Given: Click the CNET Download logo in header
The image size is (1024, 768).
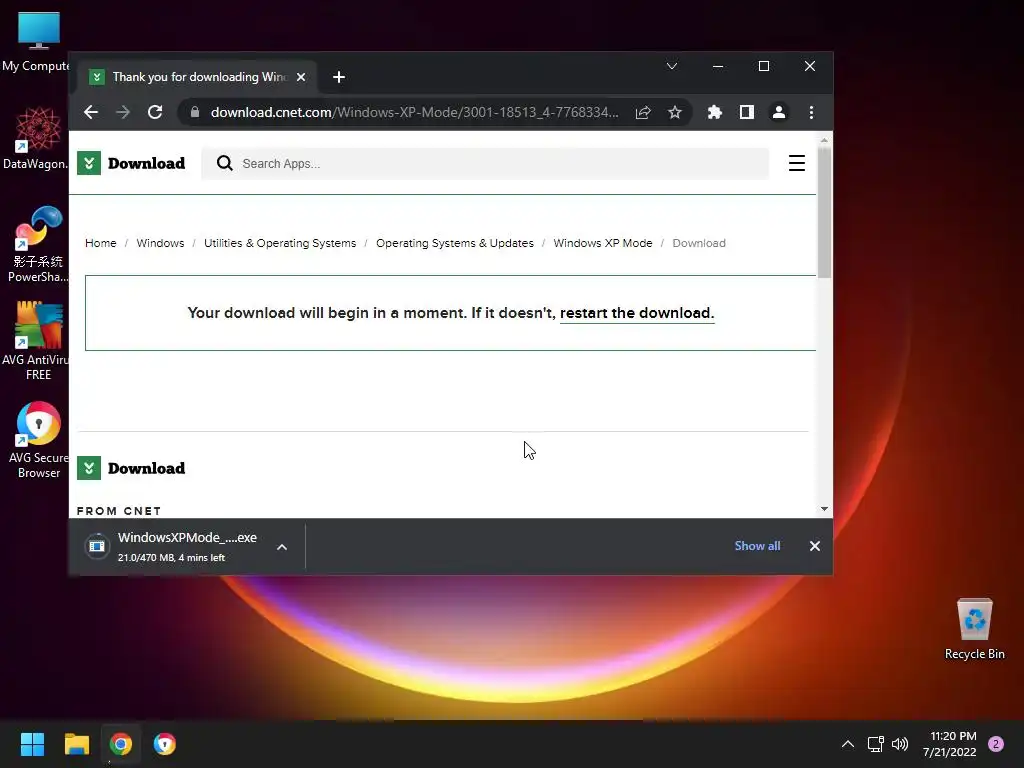Looking at the screenshot, I should tap(131, 163).
